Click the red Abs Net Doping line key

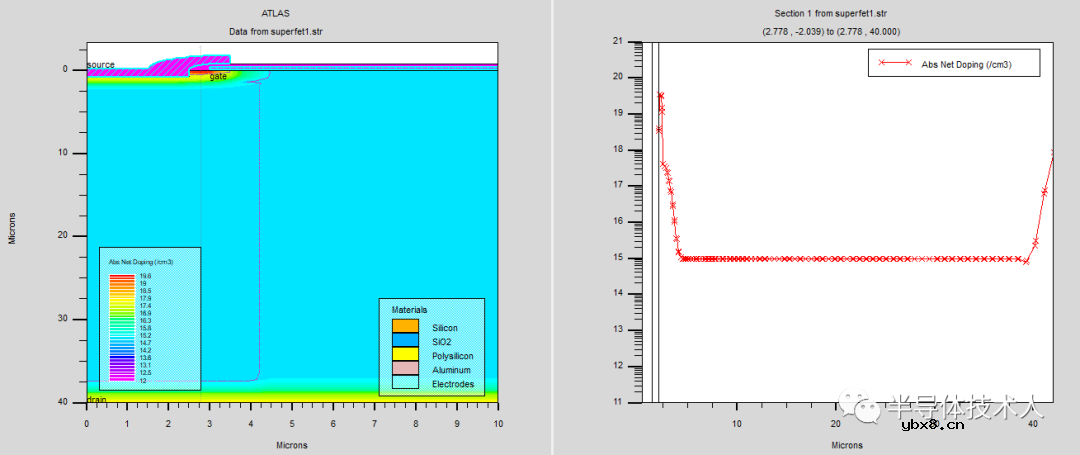tap(893, 62)
